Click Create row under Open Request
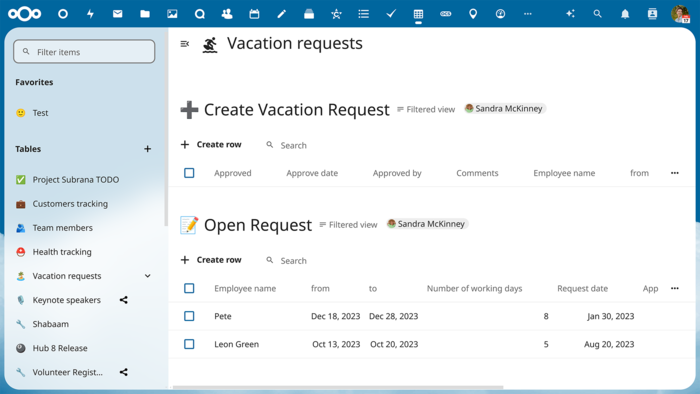700x394 pixels. pyautogui.click(x=211, y=260)
